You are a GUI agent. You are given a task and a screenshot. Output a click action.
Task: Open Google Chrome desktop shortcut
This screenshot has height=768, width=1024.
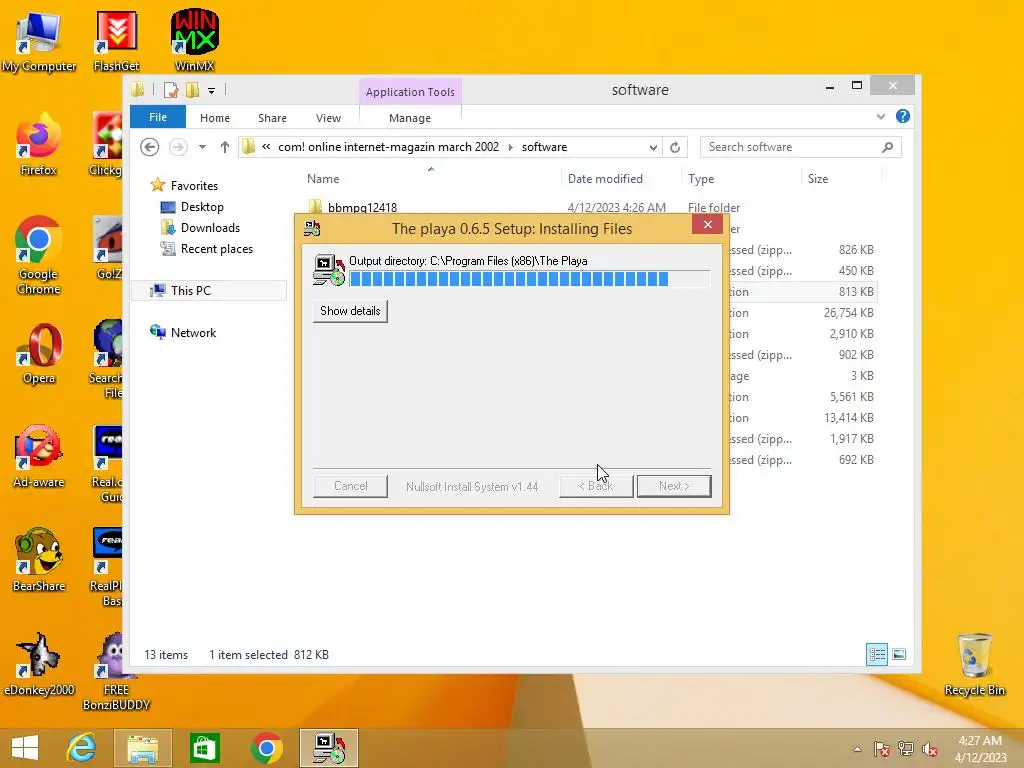39,256
